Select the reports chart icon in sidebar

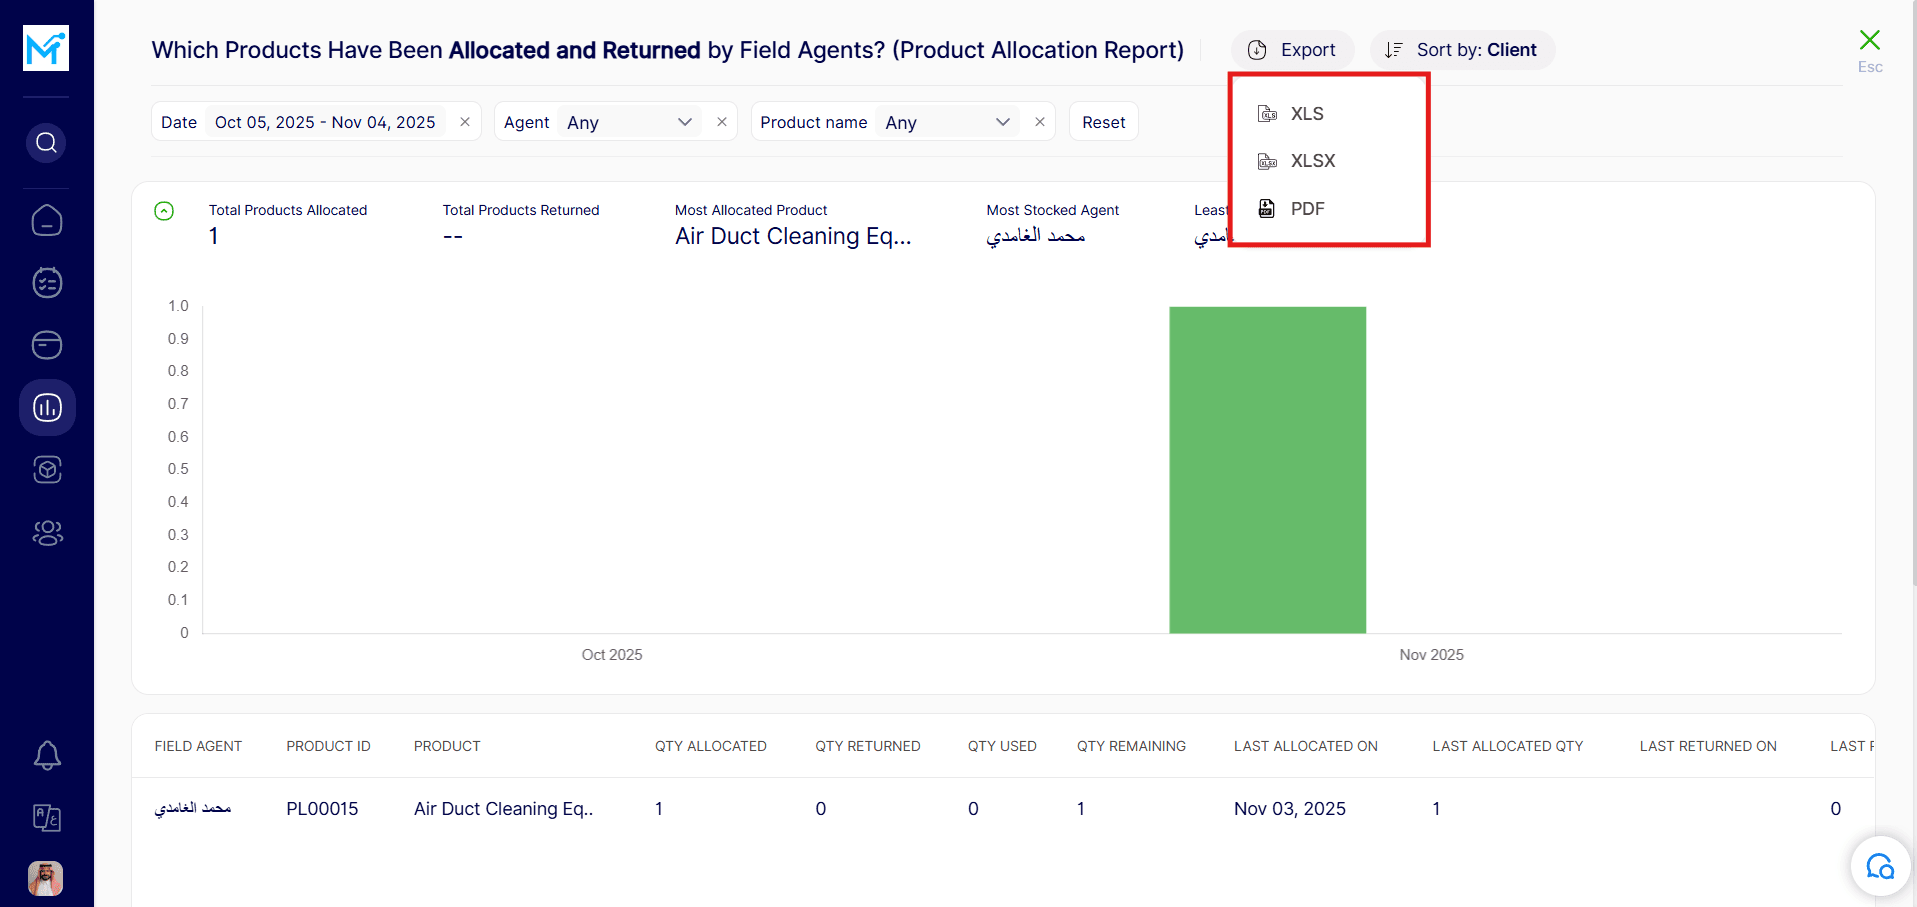tap(47, 408)
